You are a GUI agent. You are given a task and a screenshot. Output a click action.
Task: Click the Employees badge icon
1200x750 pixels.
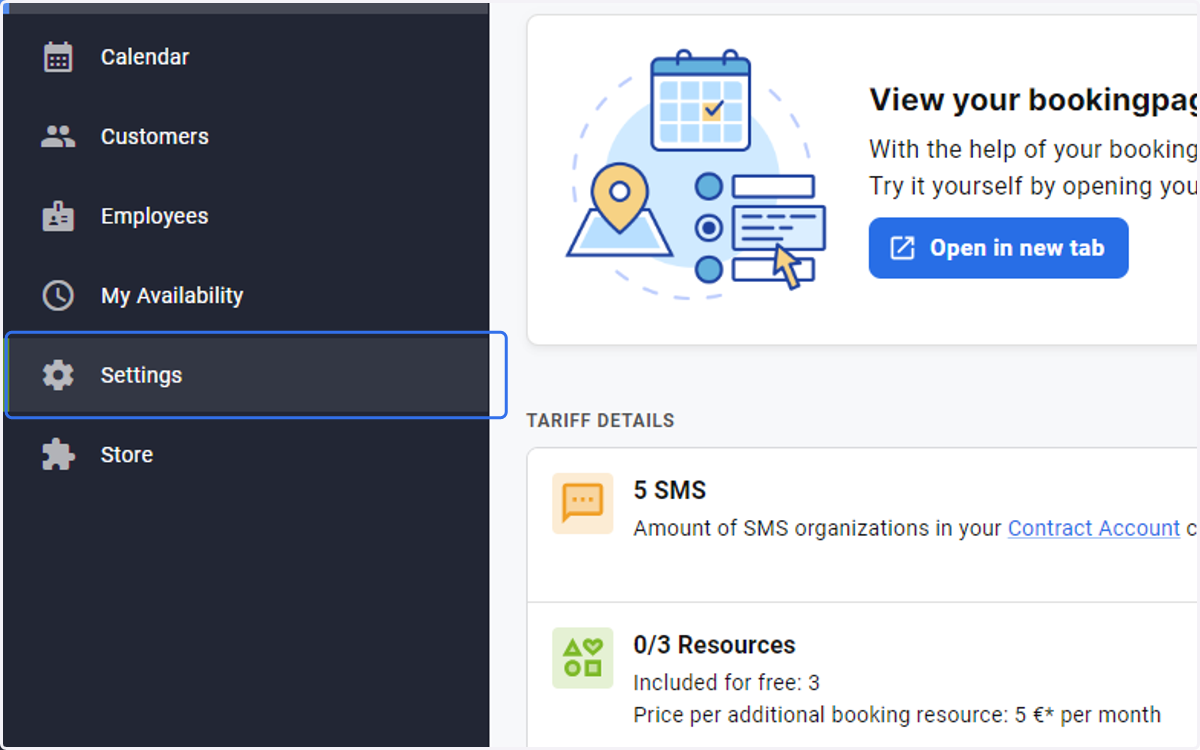pos(58,216)
